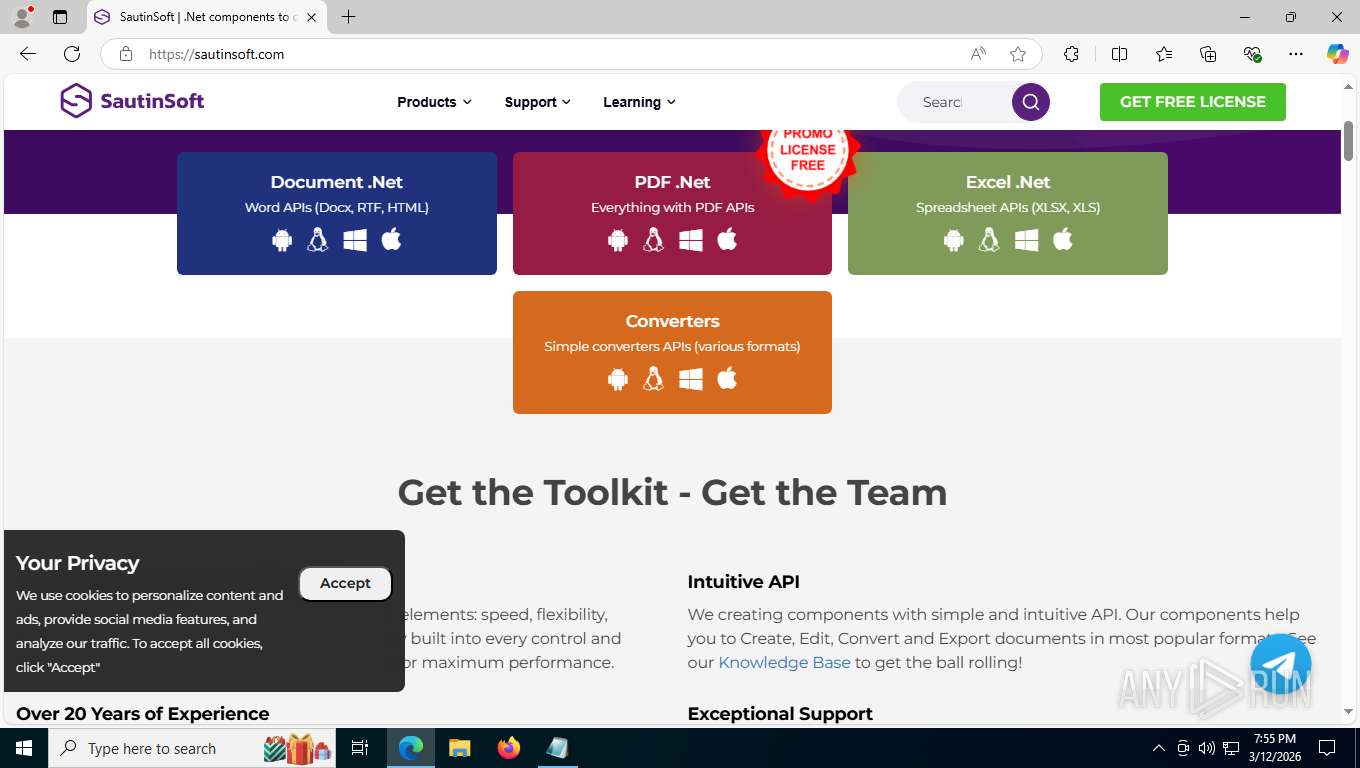Open File Explorer from taskbar

click(460, 748)
